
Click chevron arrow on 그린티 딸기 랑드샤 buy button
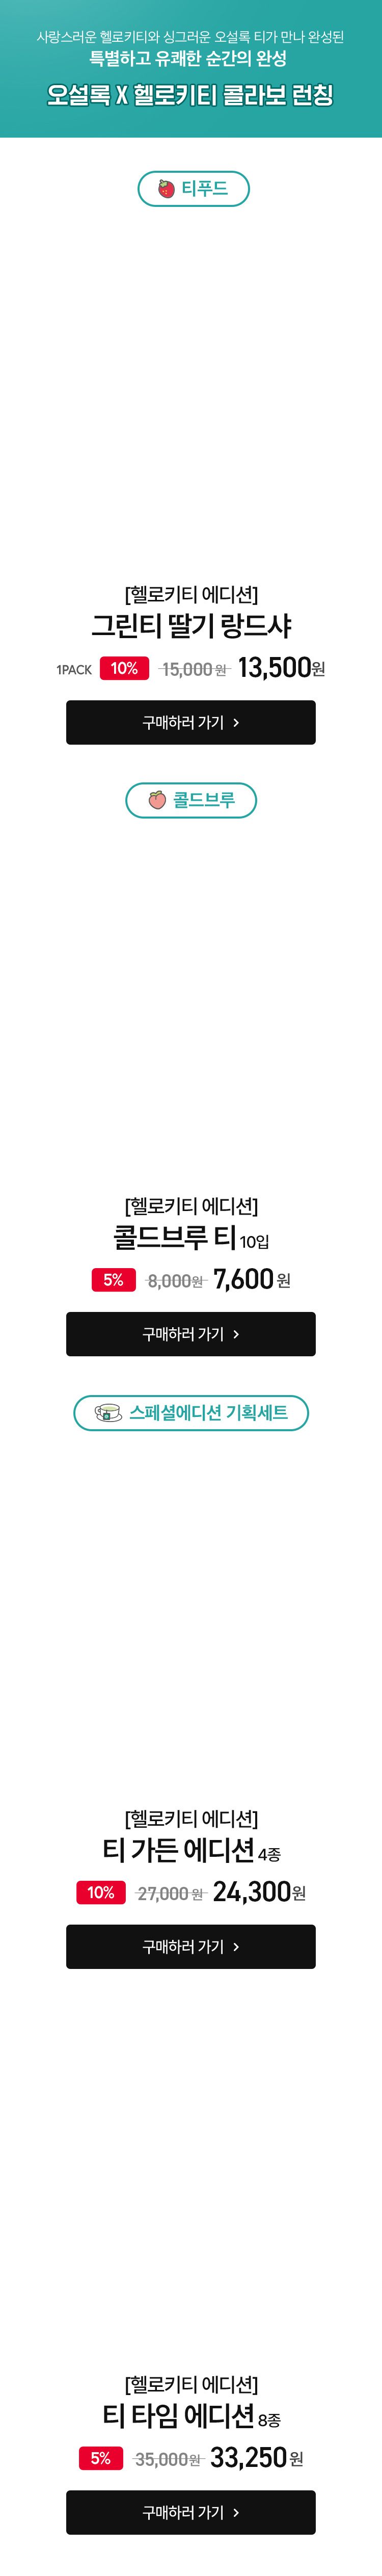[236, 723]
